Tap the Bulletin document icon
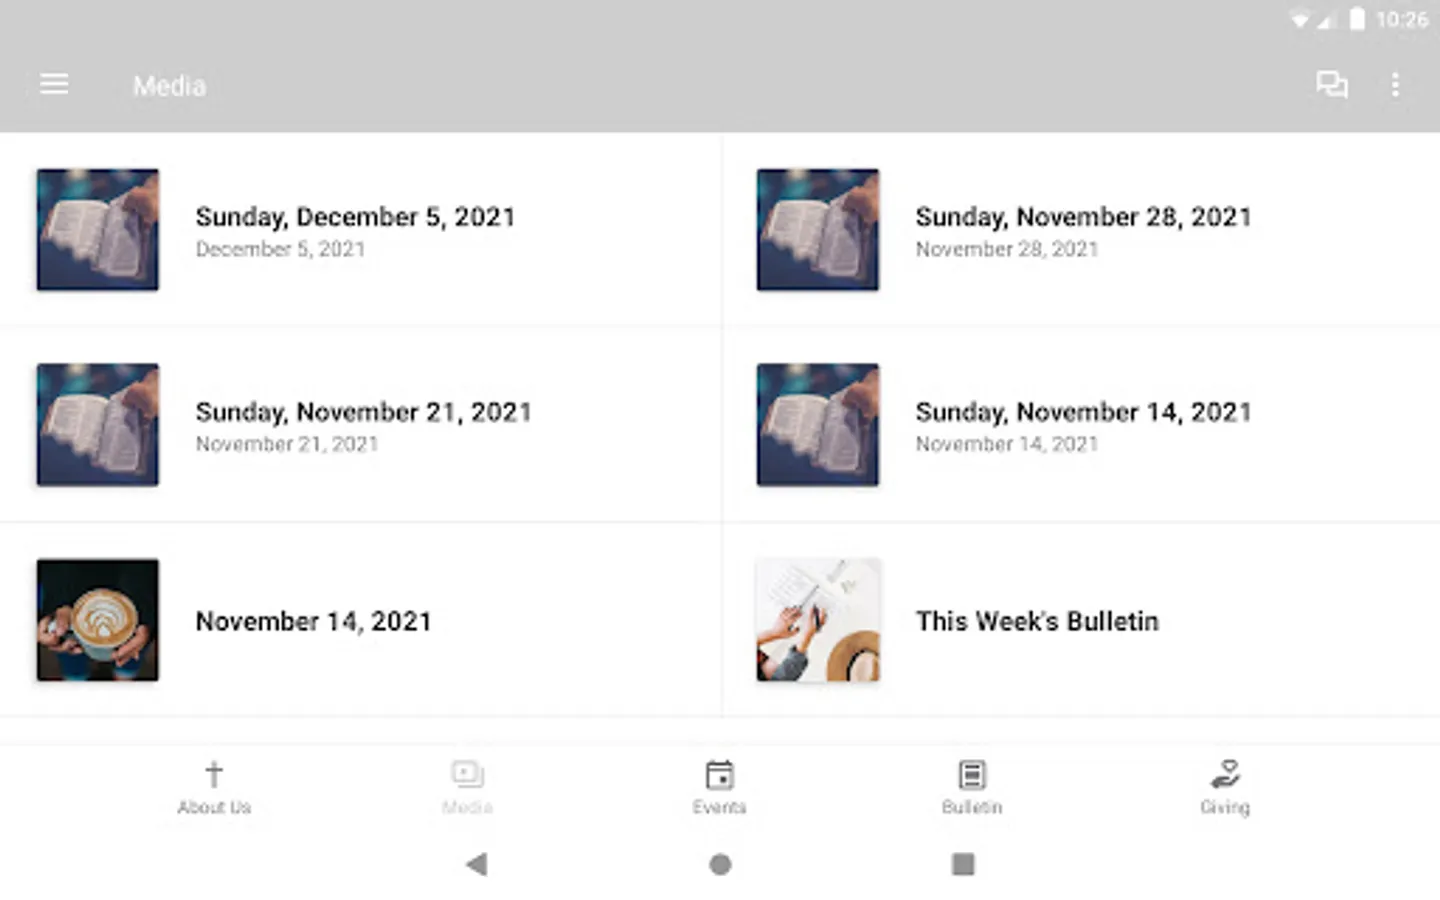 coord(971,775)
